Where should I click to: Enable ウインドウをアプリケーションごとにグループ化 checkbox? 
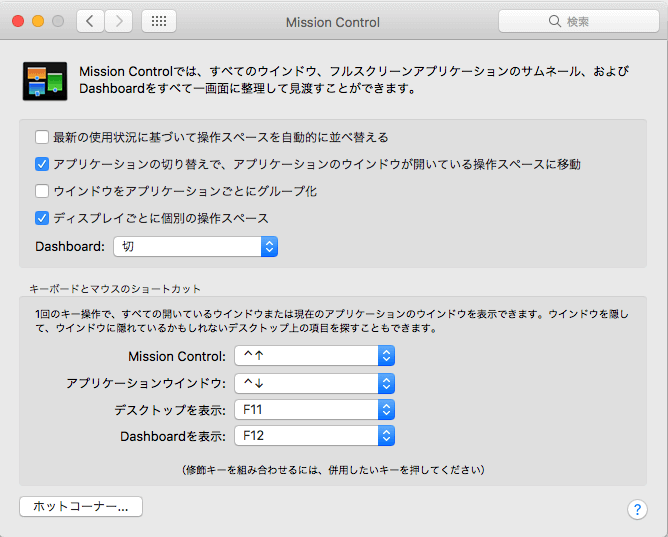pos(42,191)
